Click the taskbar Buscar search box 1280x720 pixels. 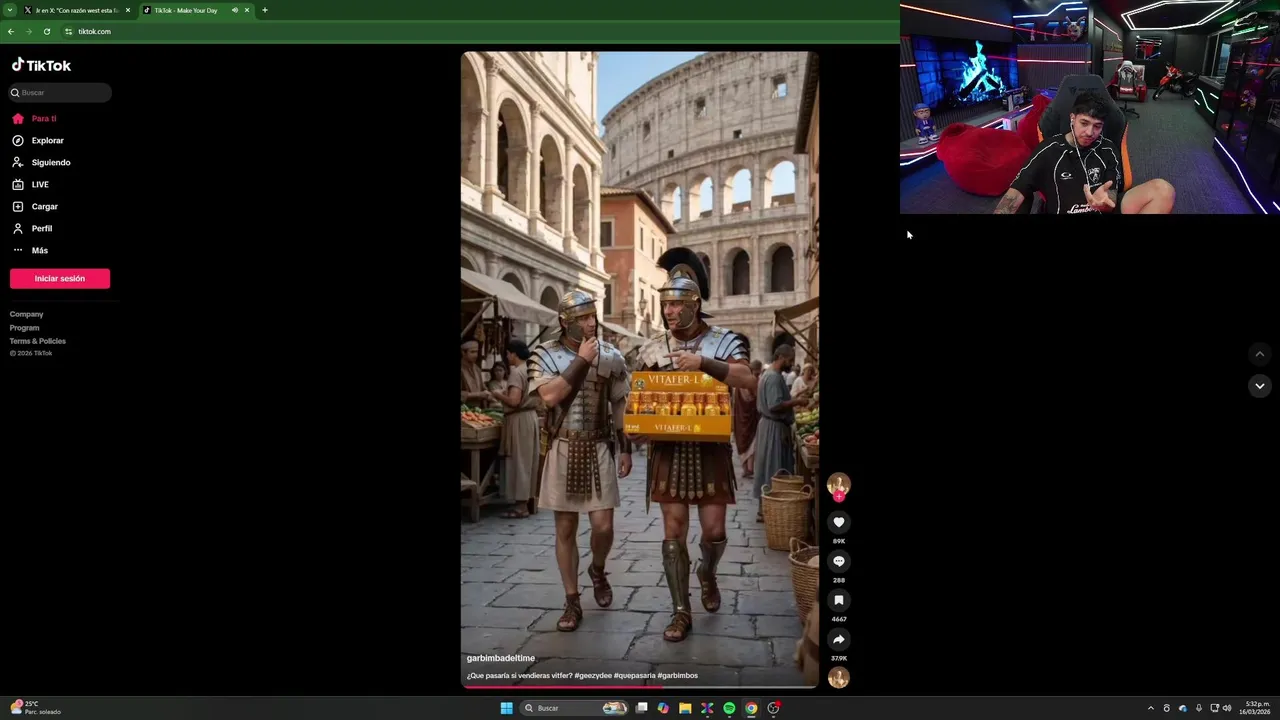point(575,708)
